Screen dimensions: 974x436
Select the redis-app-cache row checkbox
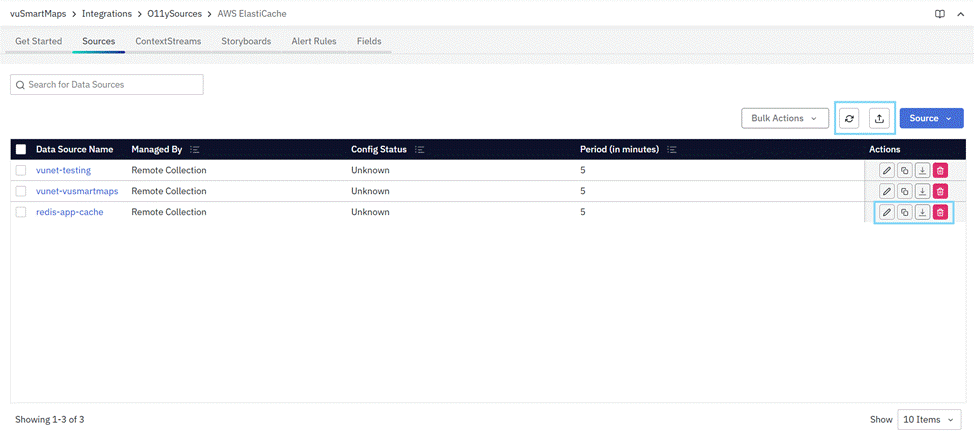(x=21, y=212)
